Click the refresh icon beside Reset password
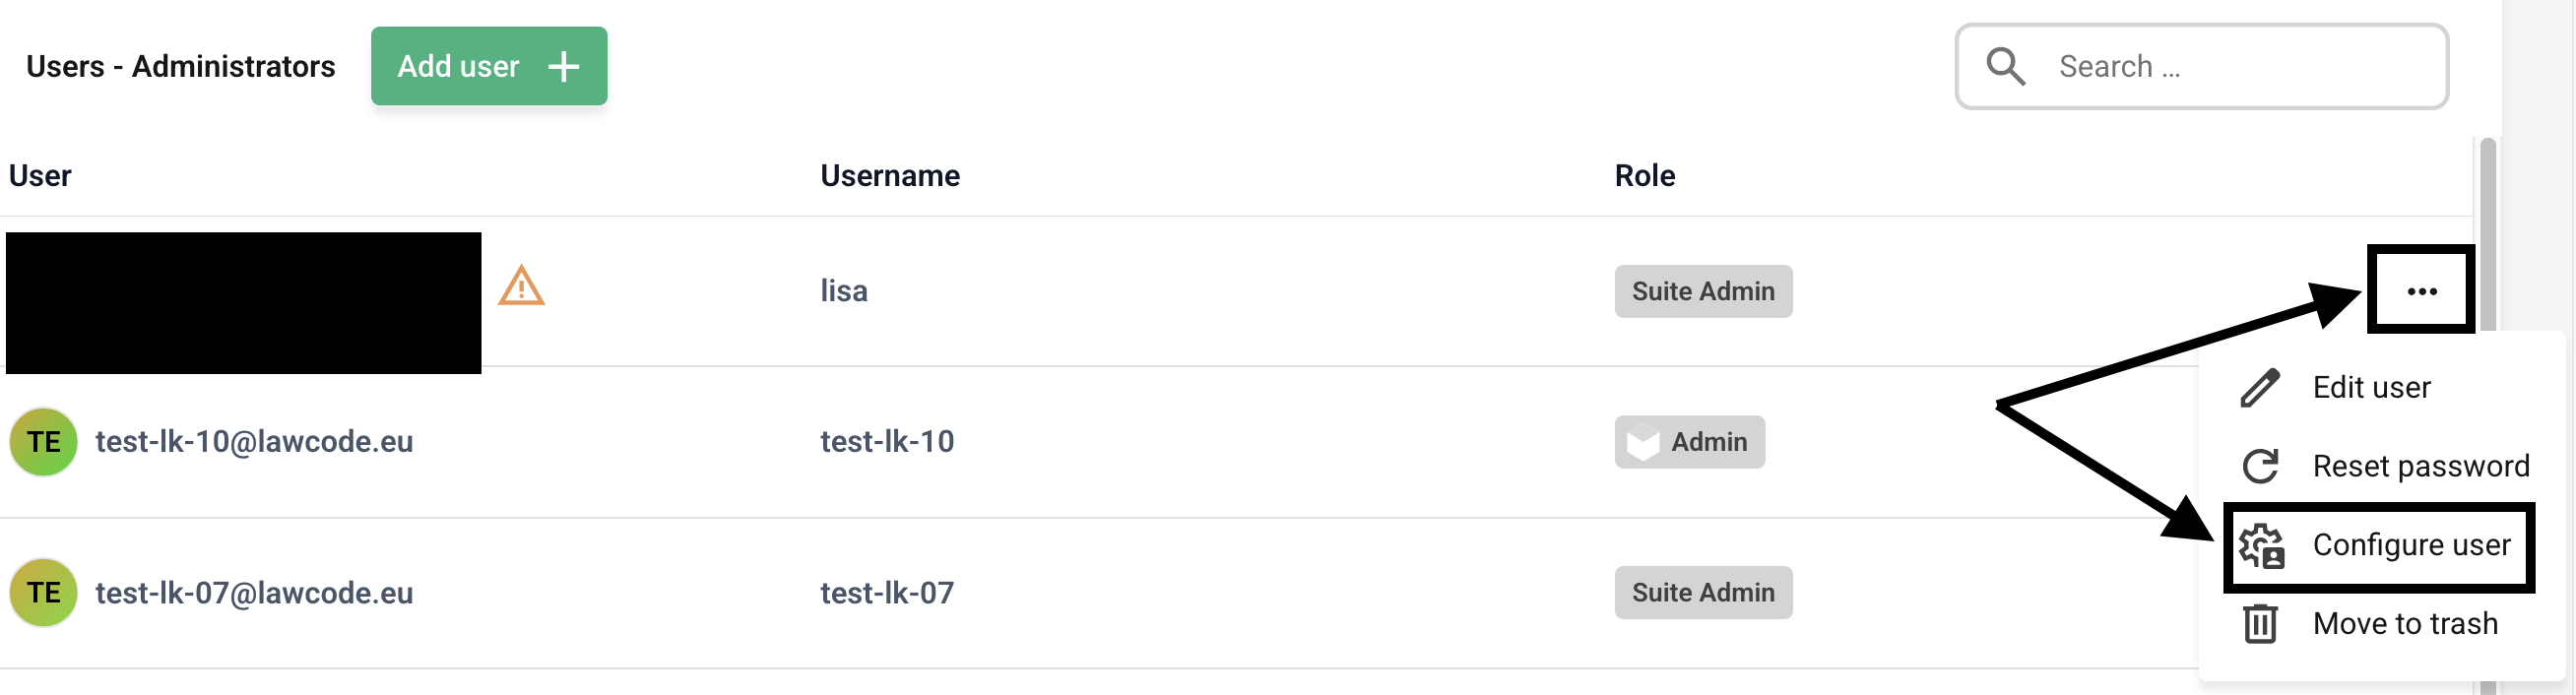Viewport: 2576px width, 695px height. (x=2260, y=466)
